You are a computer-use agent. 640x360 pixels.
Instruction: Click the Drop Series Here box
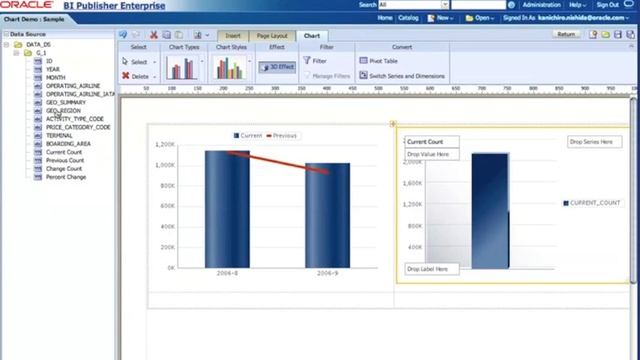point(594,142)
